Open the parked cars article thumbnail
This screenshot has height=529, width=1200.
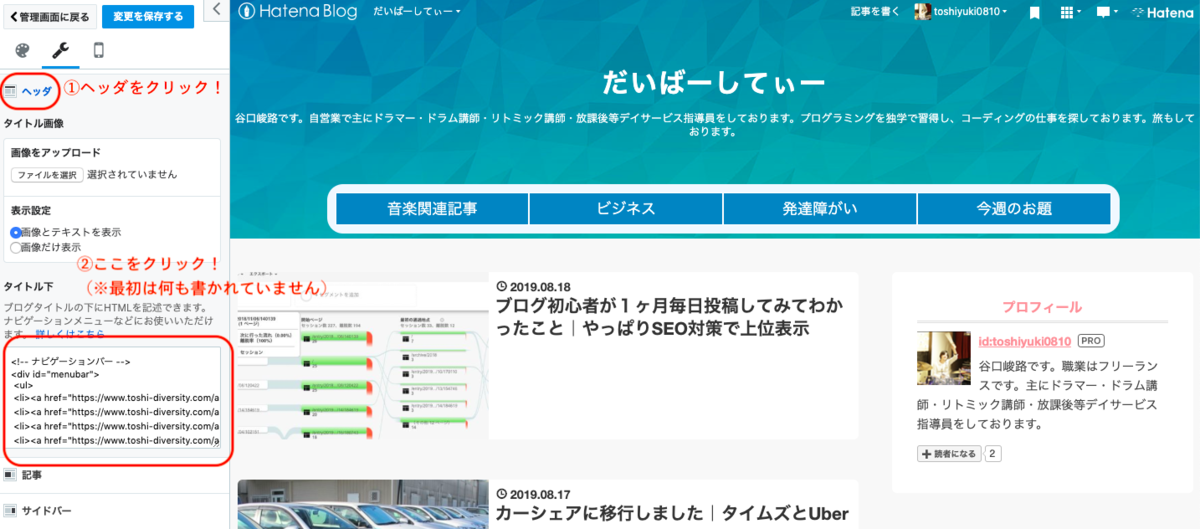[x=363, y=504]
